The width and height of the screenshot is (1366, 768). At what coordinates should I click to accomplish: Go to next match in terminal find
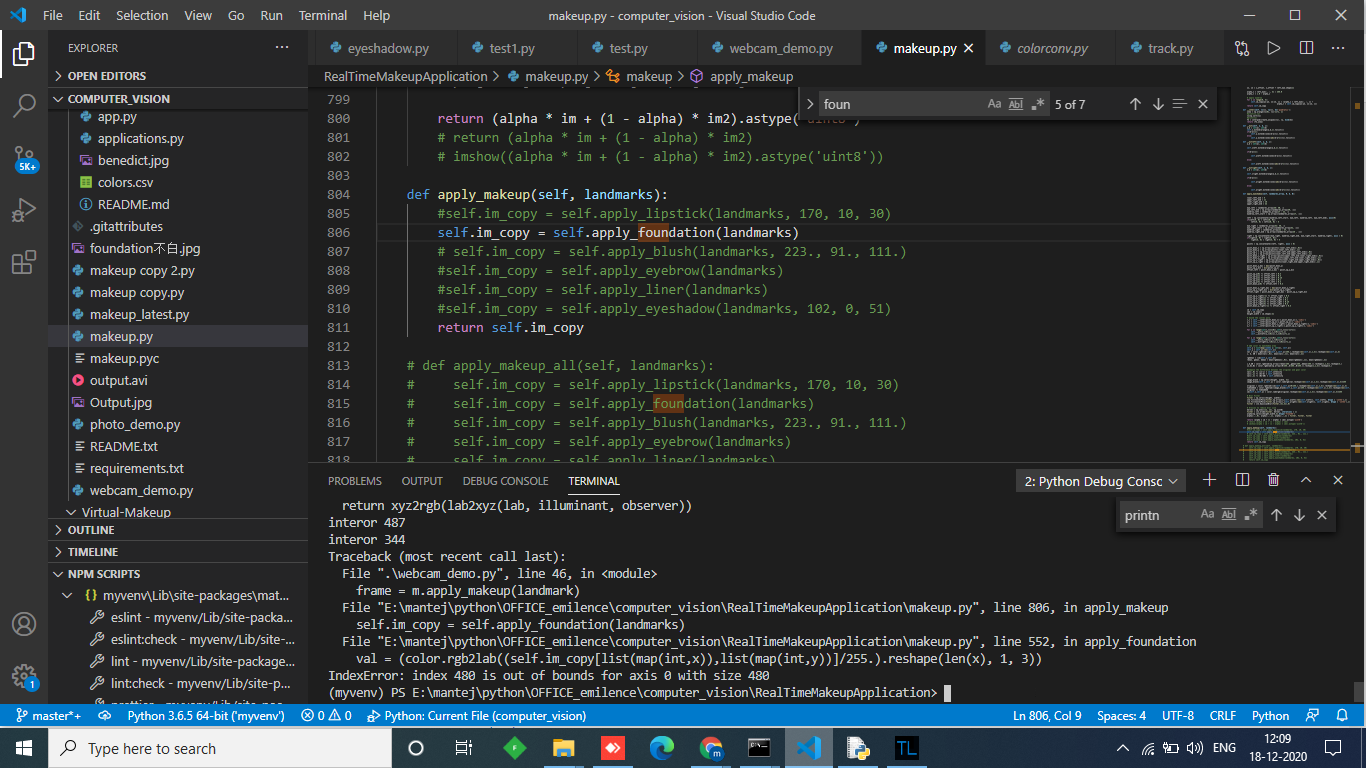pyautogui.click(x=1299, y=515)
